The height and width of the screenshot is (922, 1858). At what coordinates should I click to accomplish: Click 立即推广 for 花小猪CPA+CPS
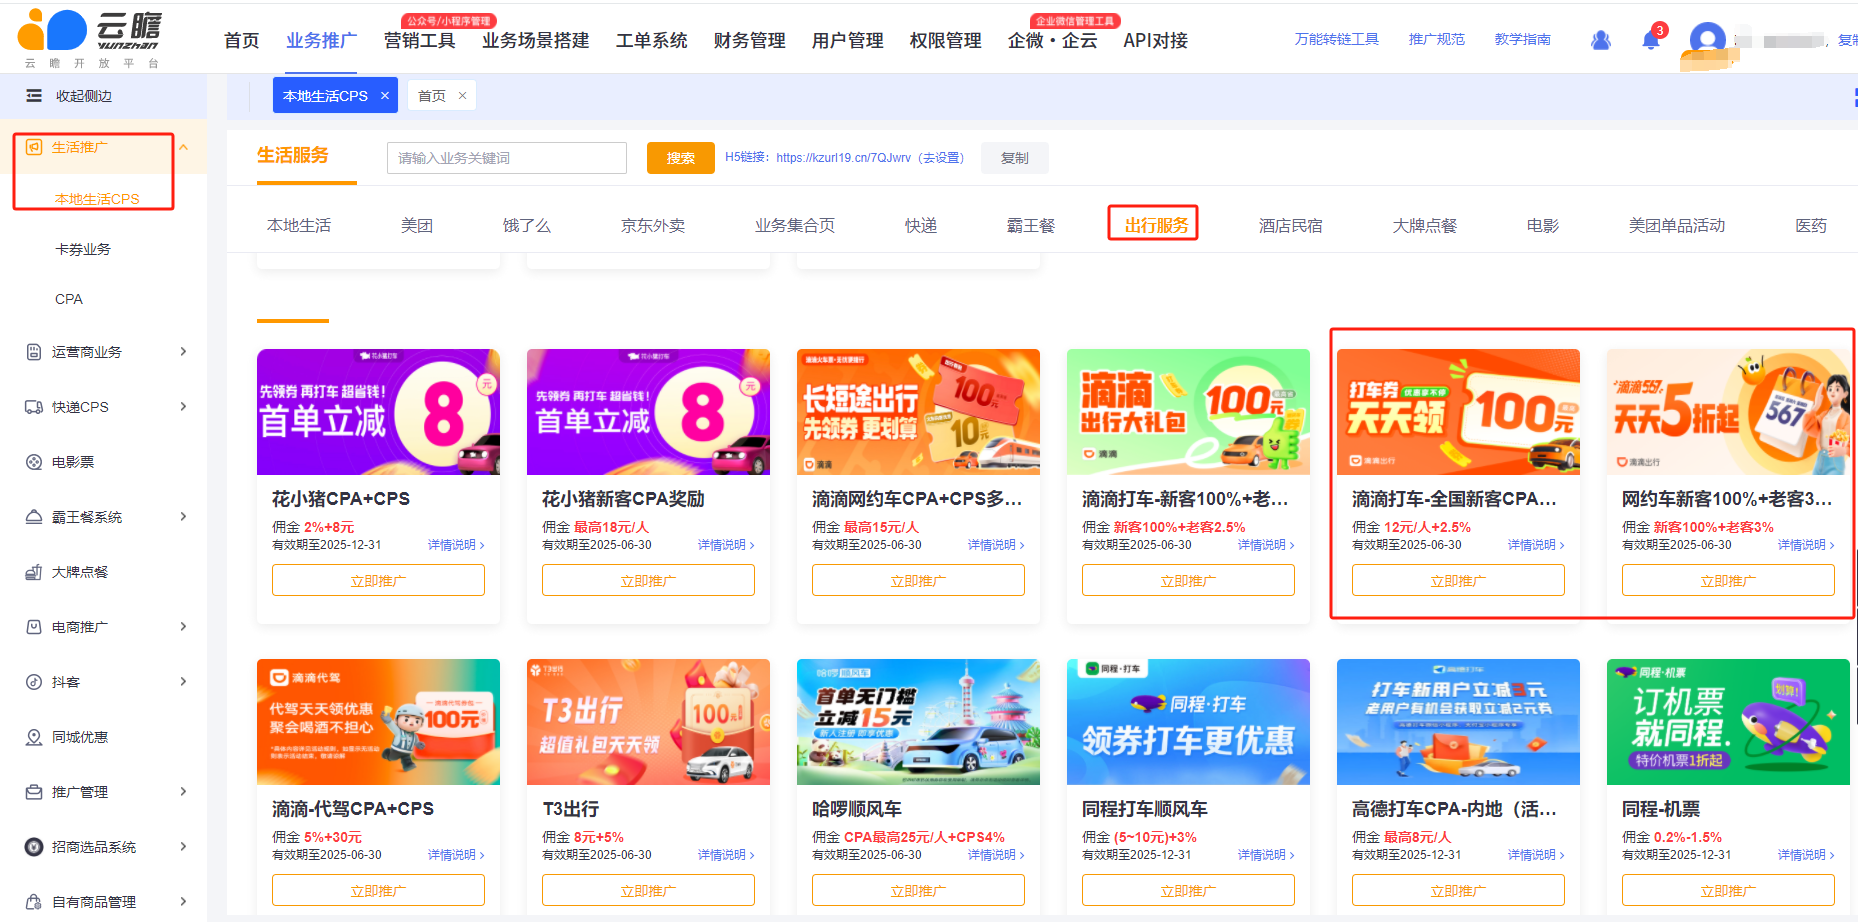coord(378,580)
